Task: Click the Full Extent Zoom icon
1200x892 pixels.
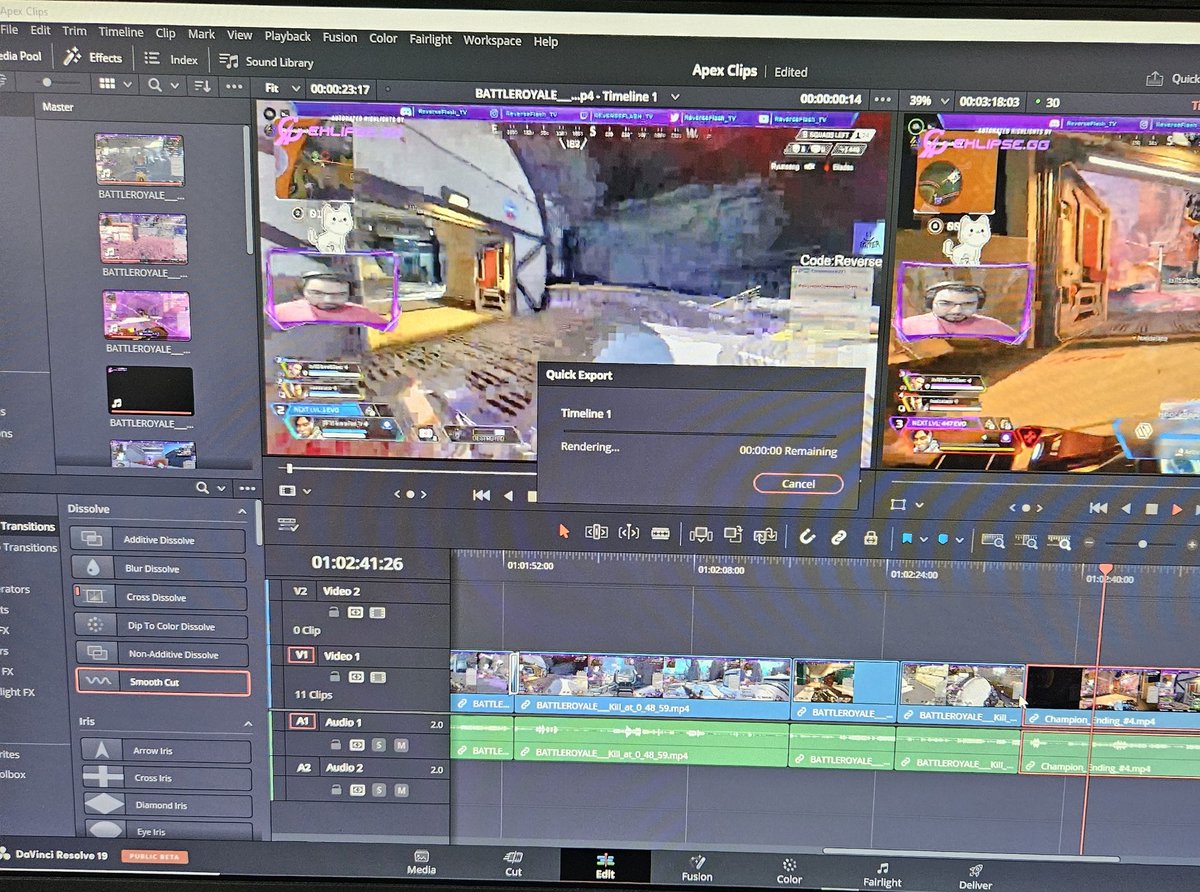Action: point(993,541)
